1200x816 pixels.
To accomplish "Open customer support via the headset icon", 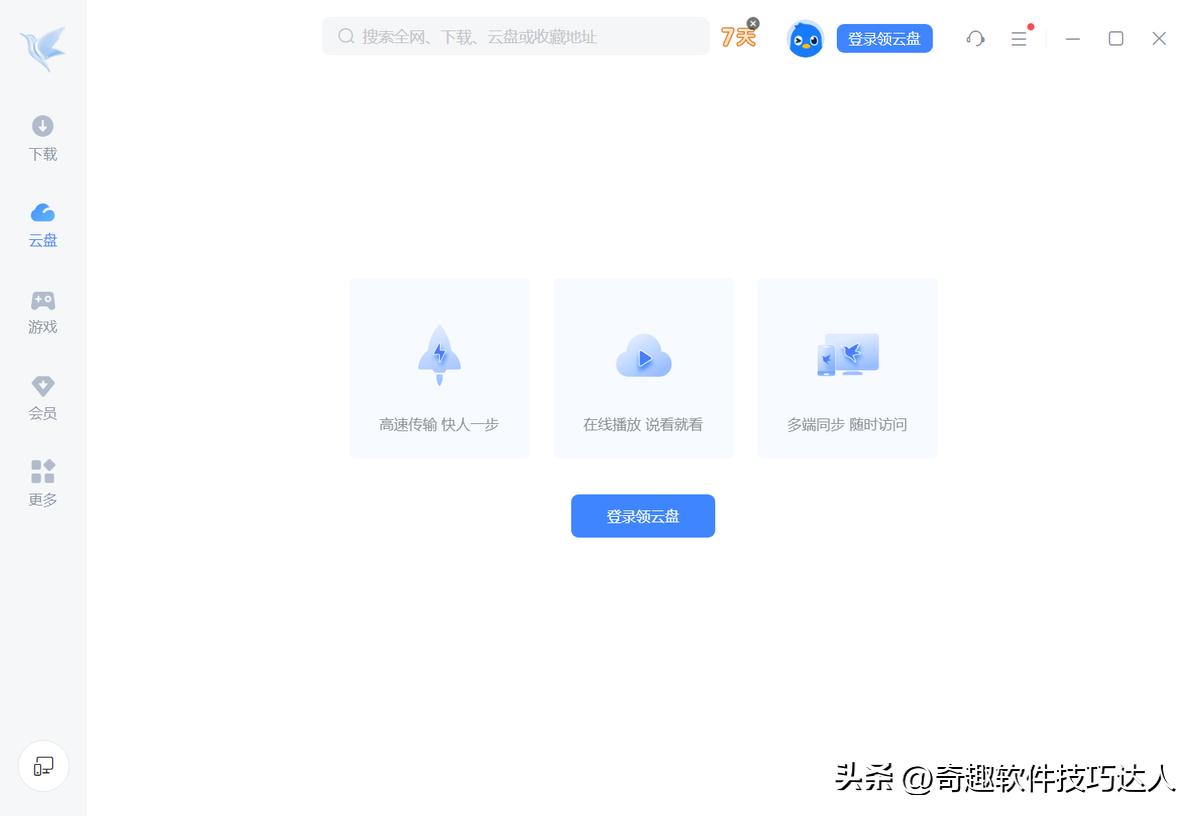I will point(975,38).
